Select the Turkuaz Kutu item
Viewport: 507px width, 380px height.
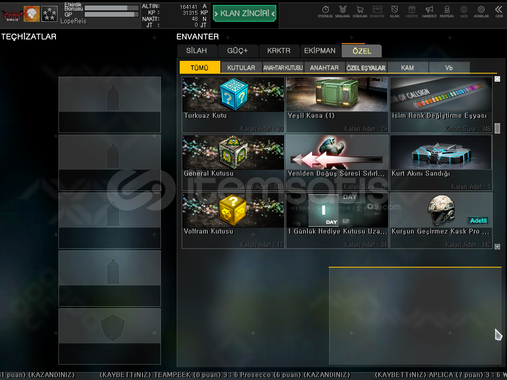point(233,104)
